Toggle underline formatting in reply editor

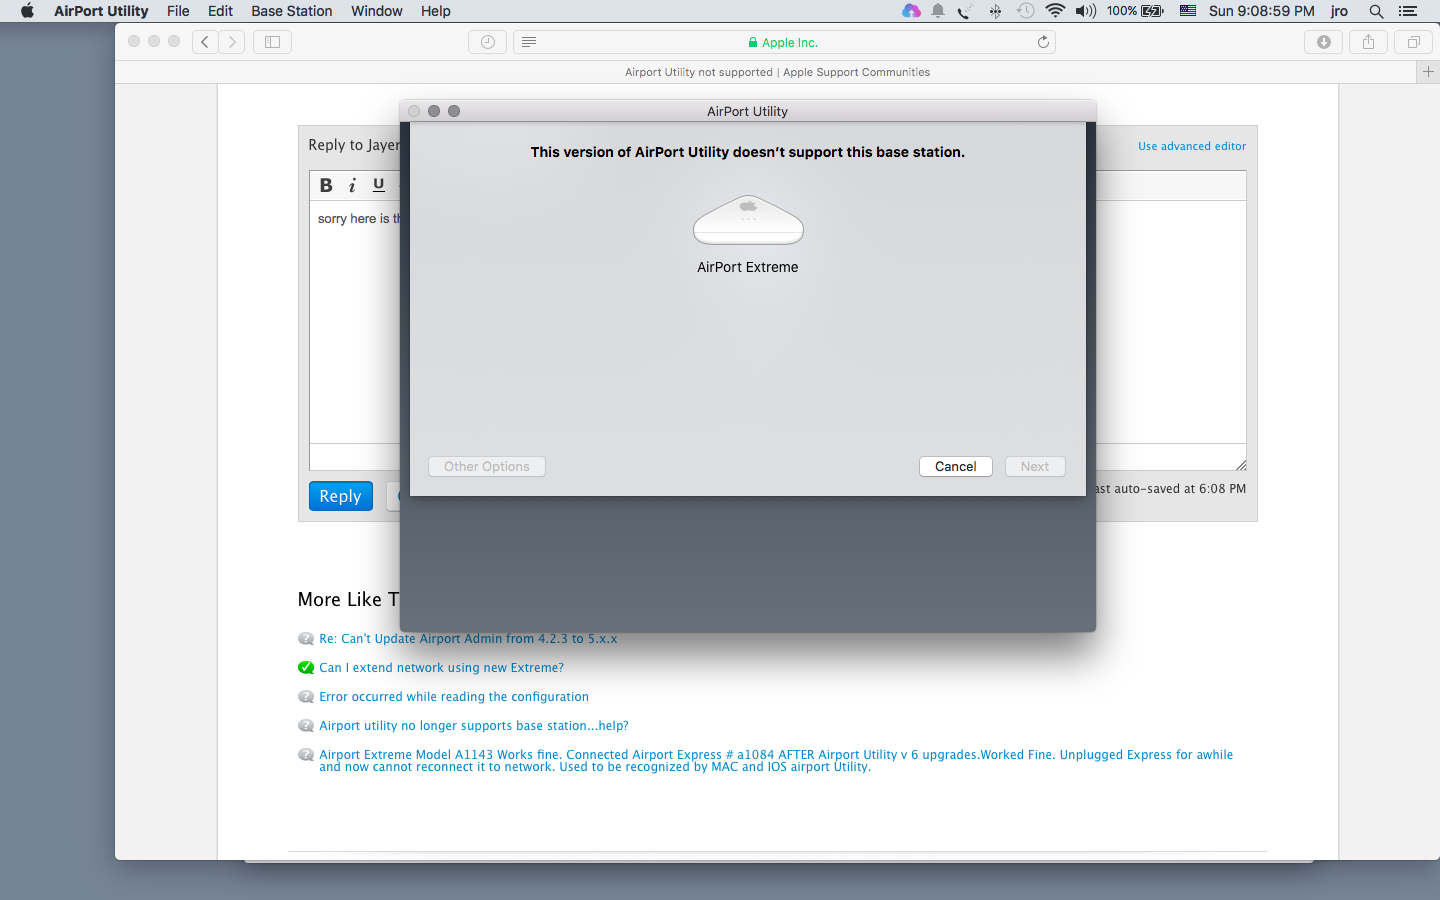coord(378,185)
